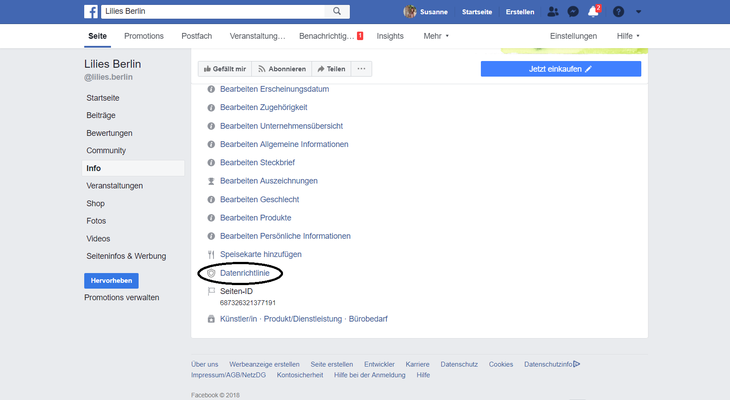Open the notifications bell icon
730x400 pixels.
point(593,12)
